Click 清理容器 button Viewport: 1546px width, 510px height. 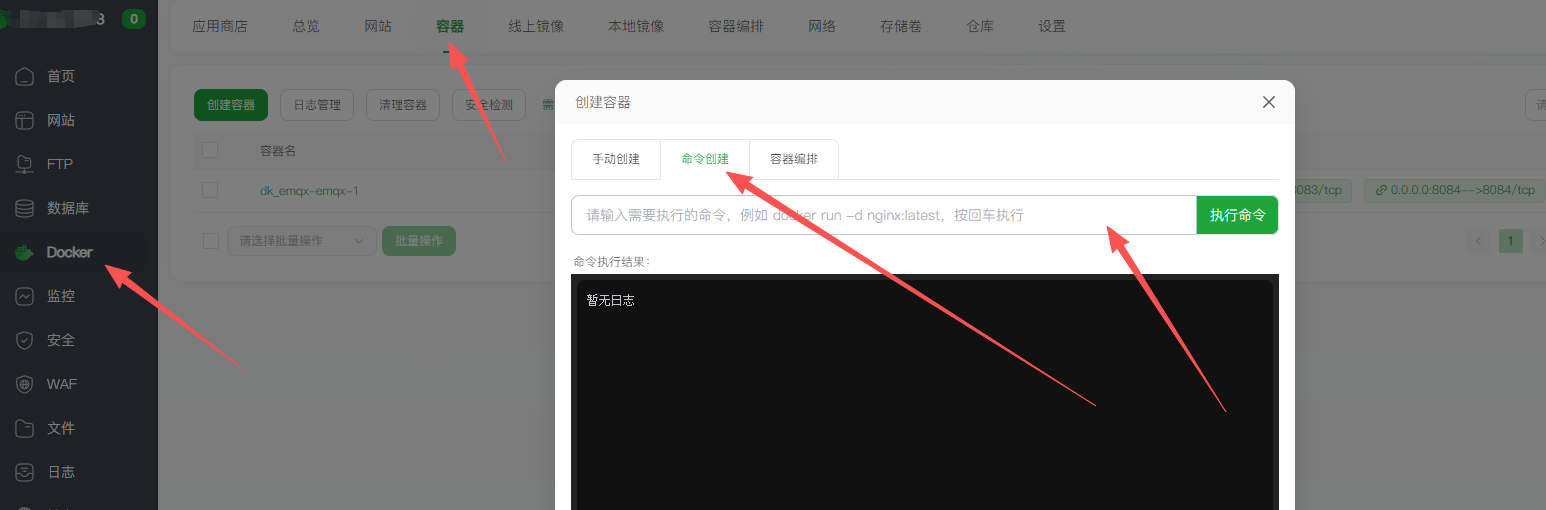click(x=403, y=105)
